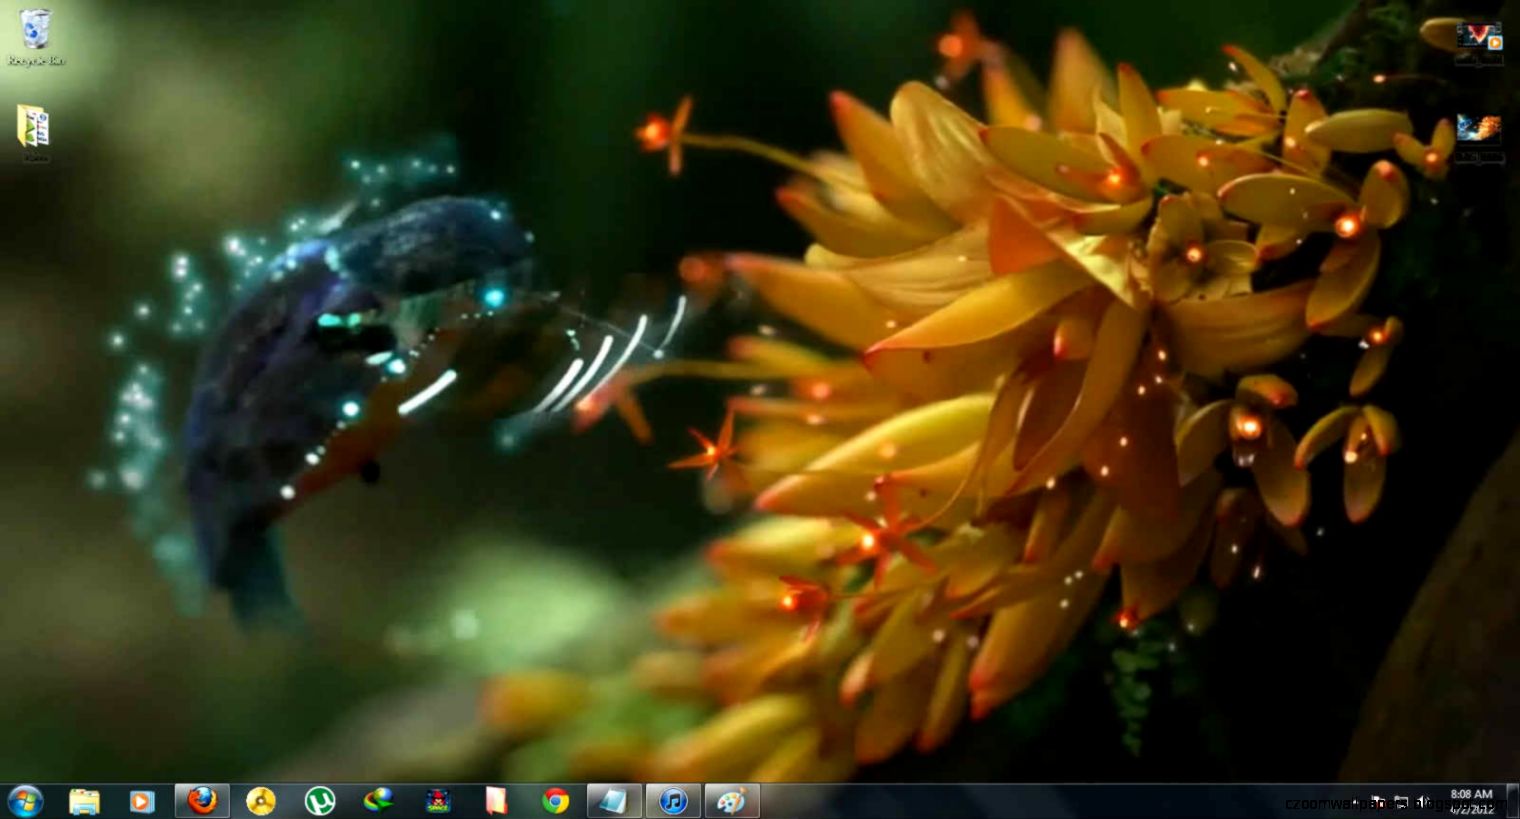The image size is (1520, 819).
Task: Open the volume speaker tray icon
Action: pos(1424,802)
